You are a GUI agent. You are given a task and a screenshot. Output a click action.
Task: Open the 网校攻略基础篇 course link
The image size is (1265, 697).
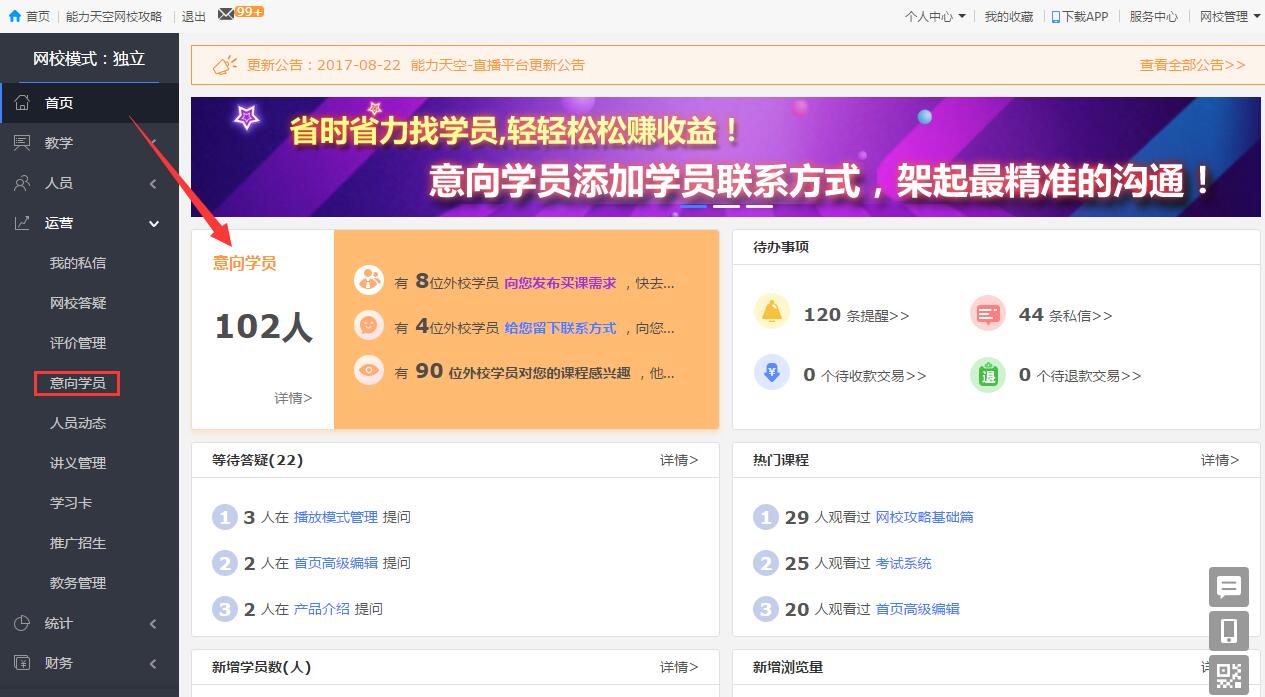pos(924,517)
